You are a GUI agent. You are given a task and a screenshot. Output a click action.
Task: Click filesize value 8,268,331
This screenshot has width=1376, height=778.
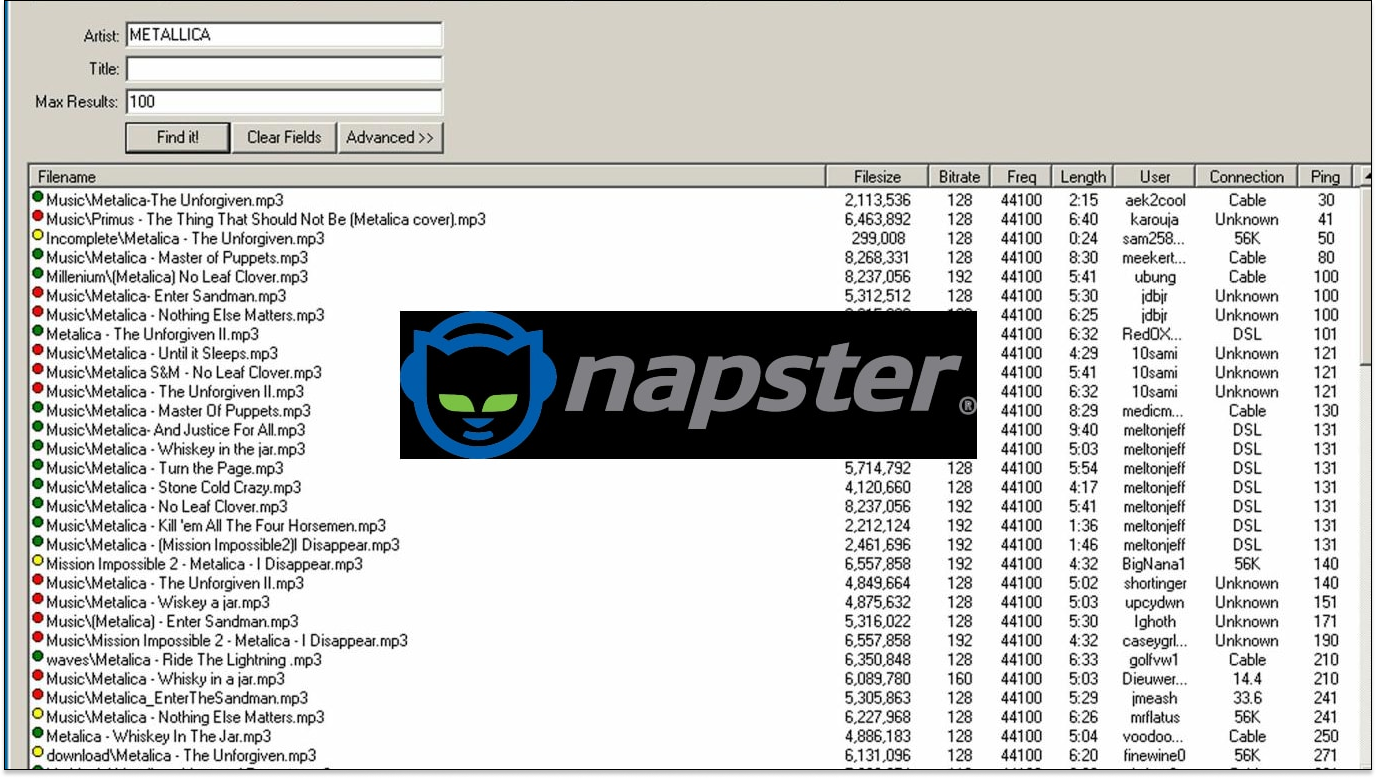[x=877, y=257]
